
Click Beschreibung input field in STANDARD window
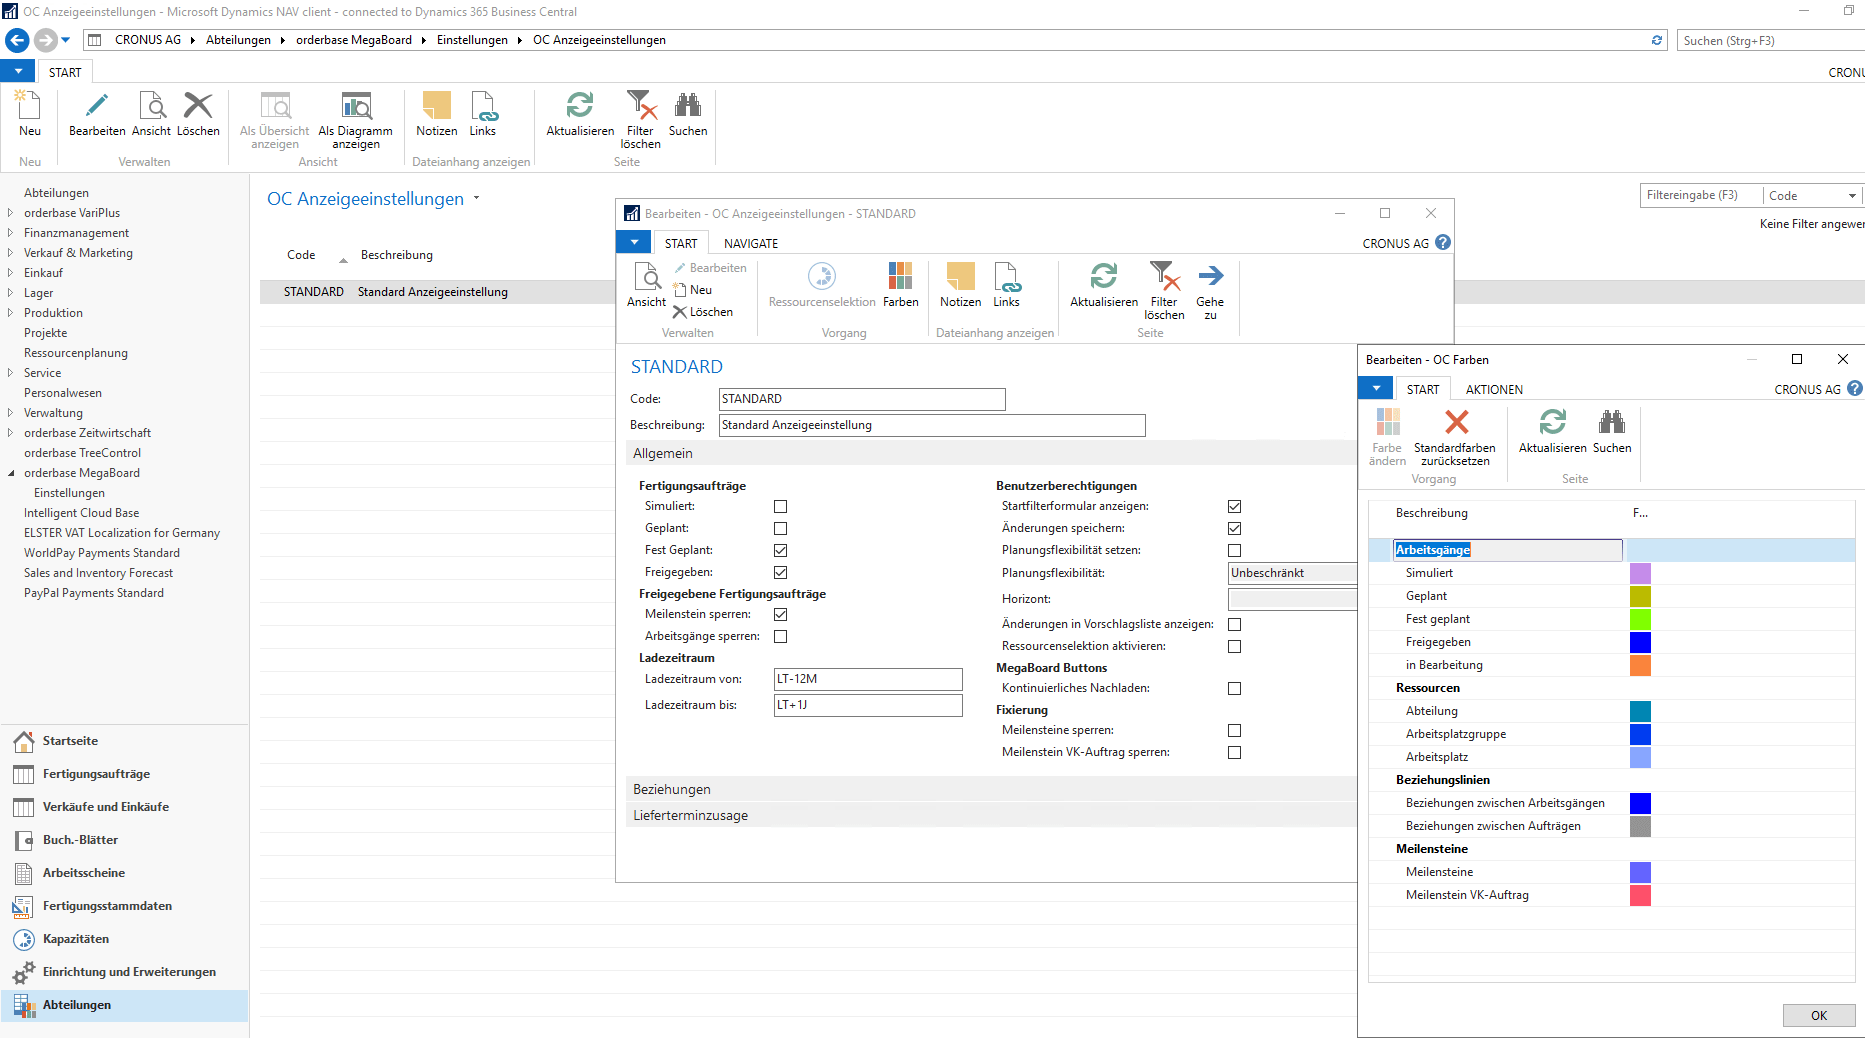(932, 425)
